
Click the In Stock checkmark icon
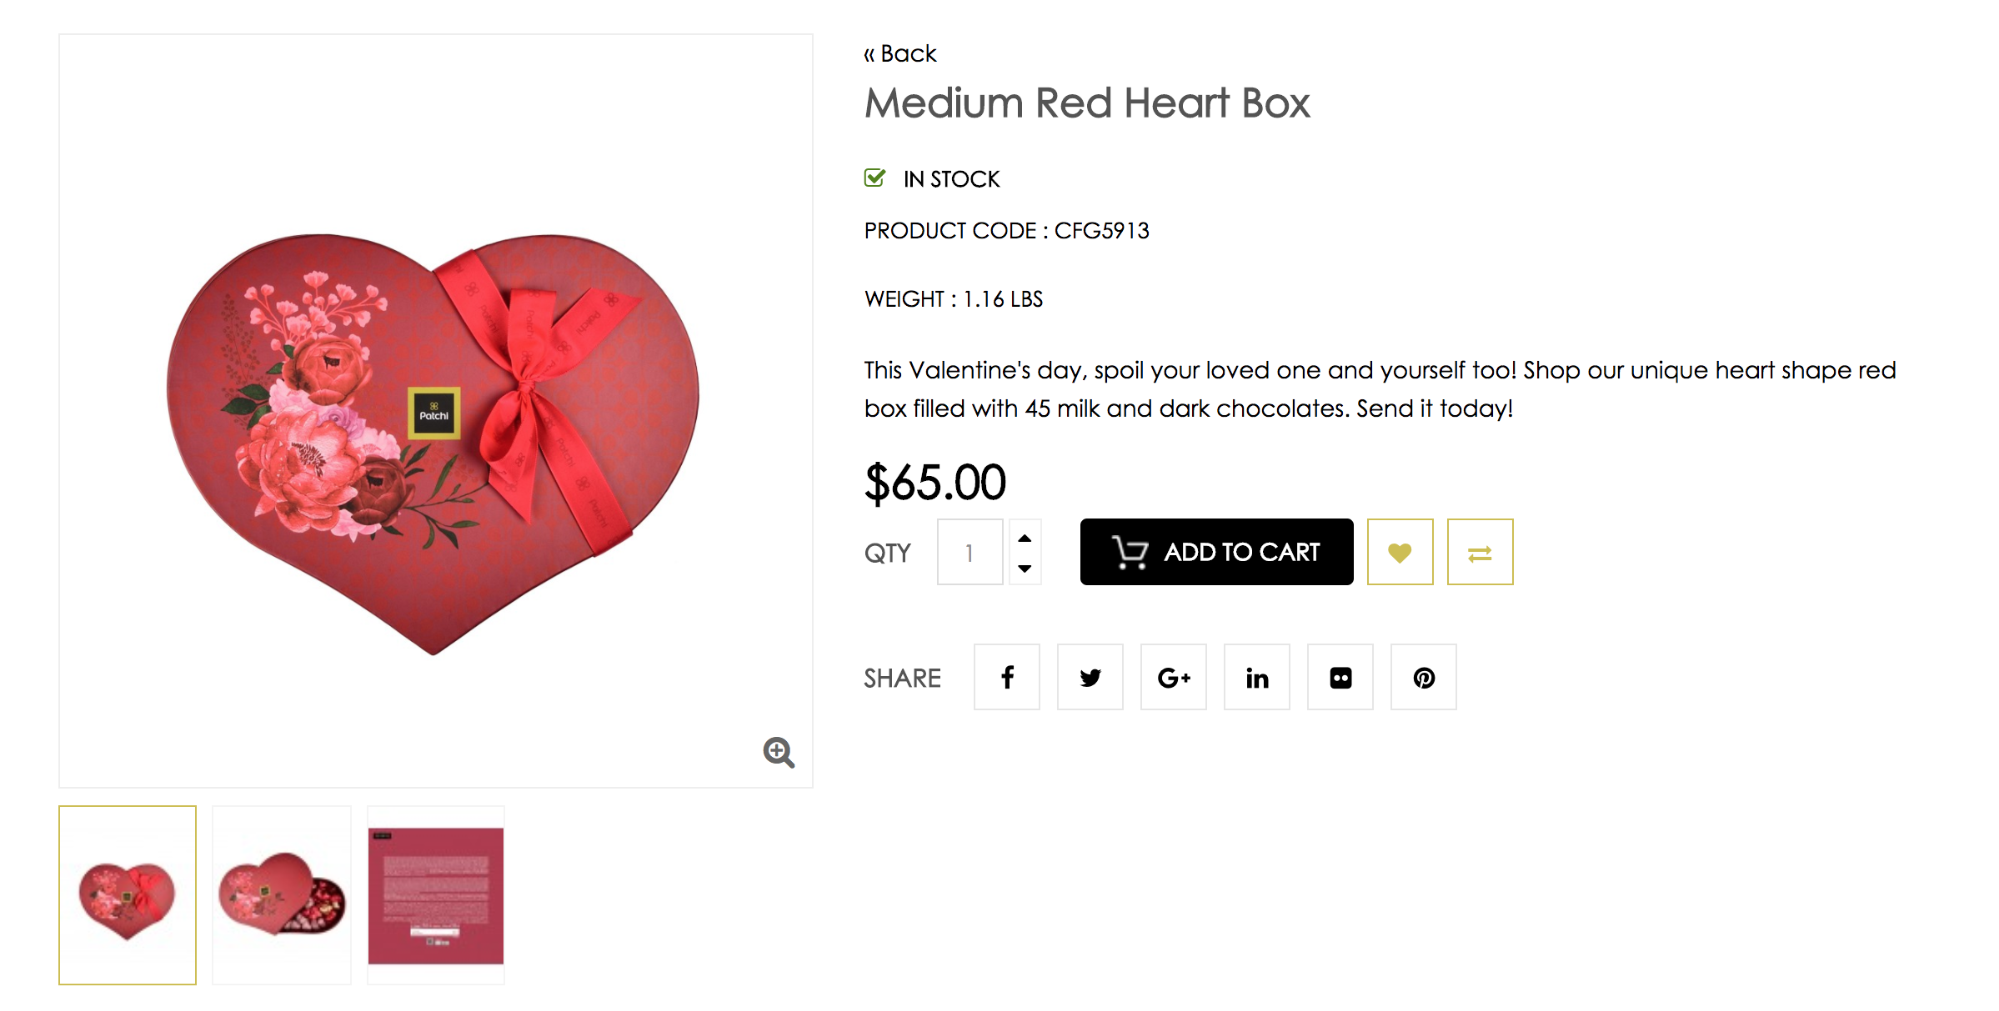pos(875,178)
